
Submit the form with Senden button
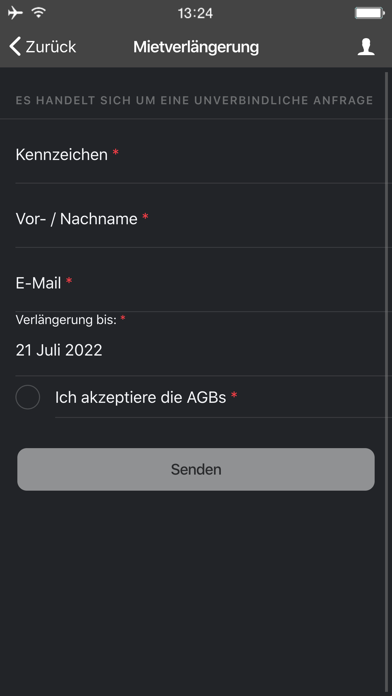[x=196, y=469]
